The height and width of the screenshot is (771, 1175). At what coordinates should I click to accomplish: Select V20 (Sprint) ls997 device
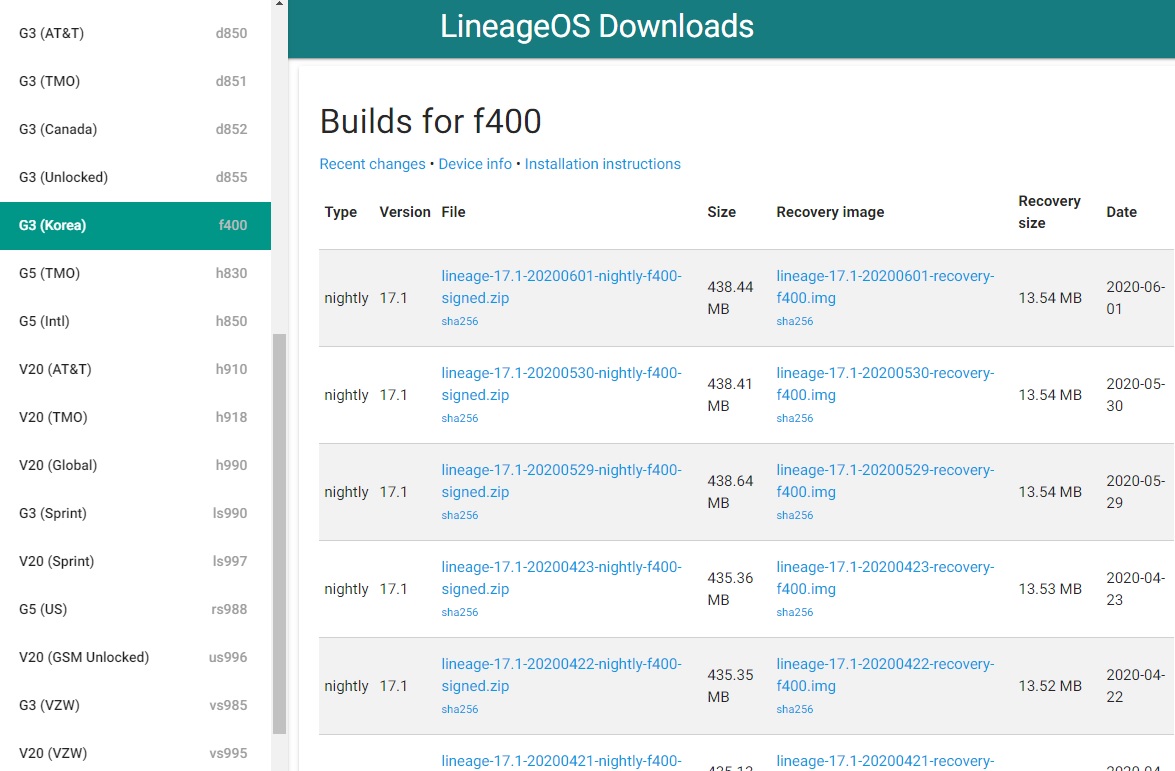(x=135, y=560)
